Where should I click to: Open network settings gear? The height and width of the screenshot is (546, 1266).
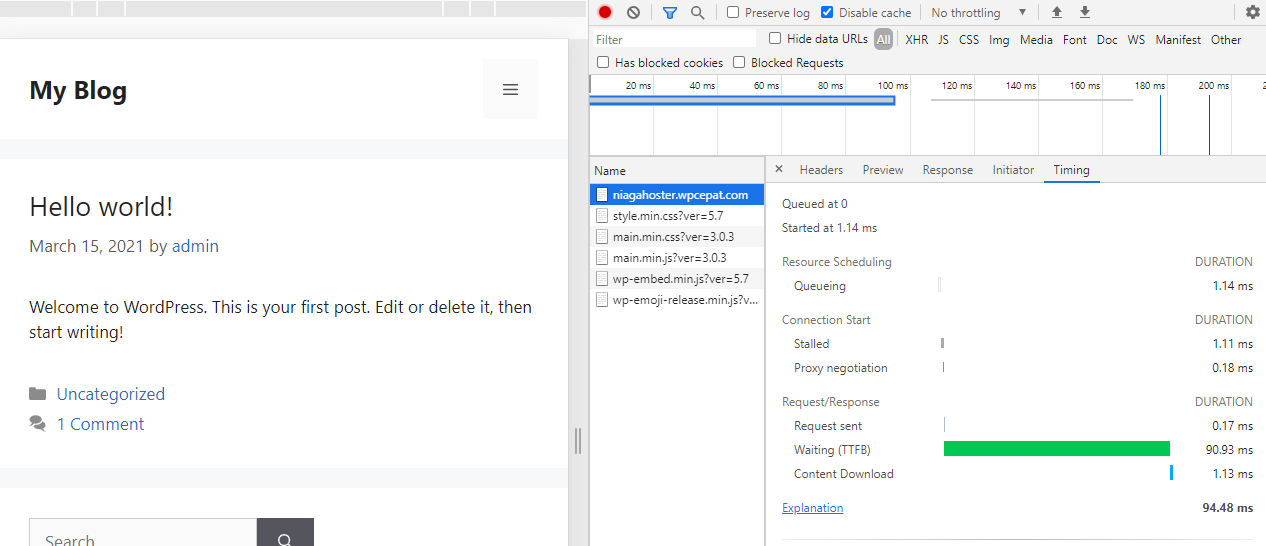click(1253, 13)
